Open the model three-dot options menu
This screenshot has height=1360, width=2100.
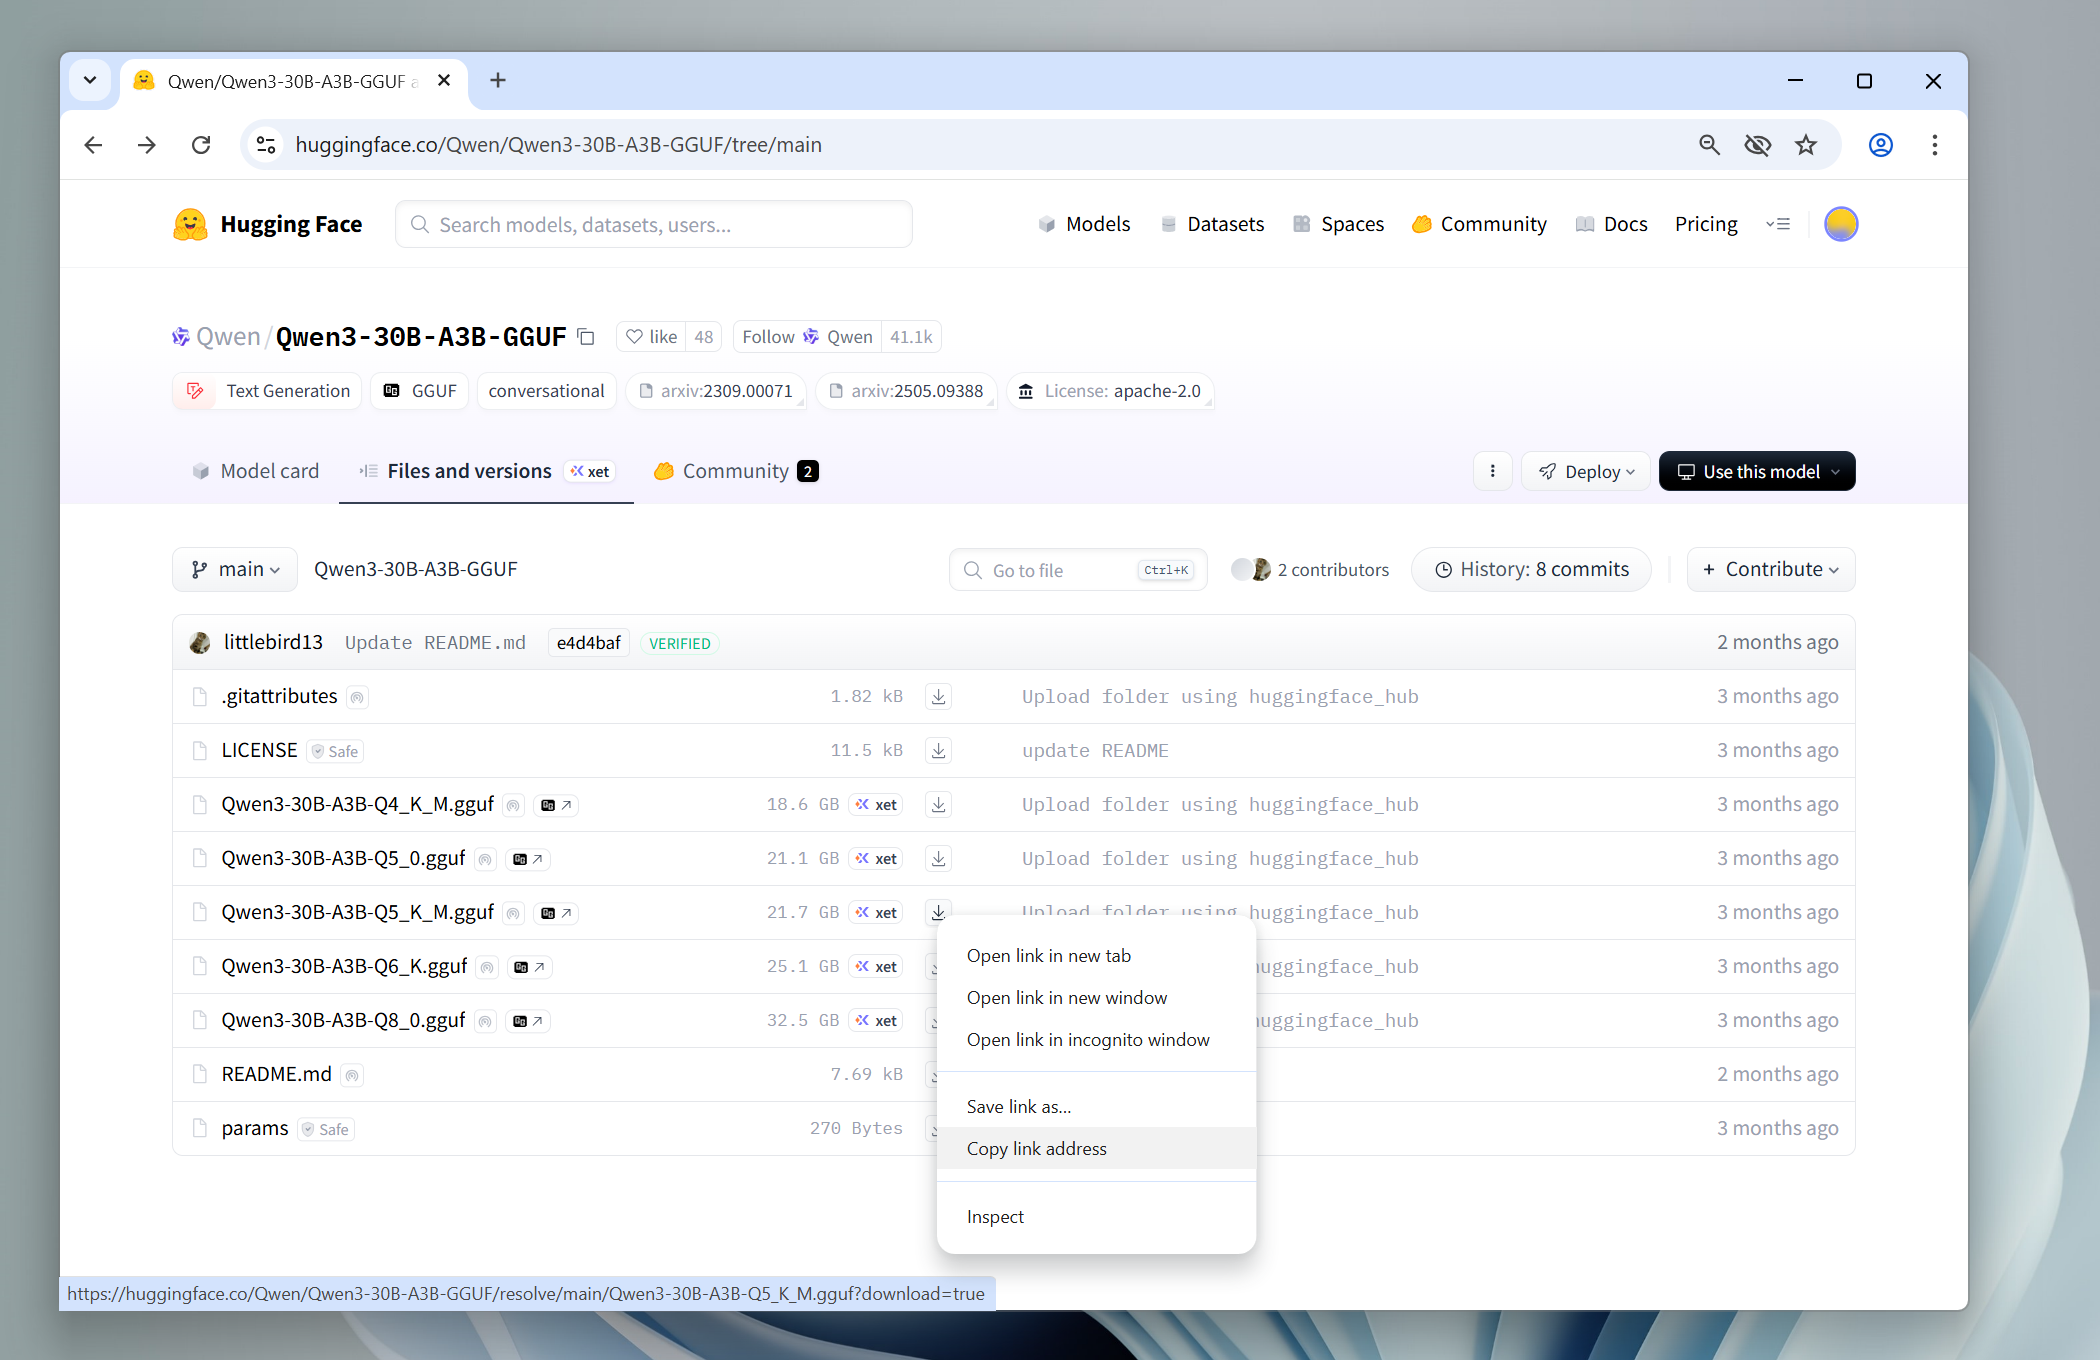click(x=1493, y=471)
